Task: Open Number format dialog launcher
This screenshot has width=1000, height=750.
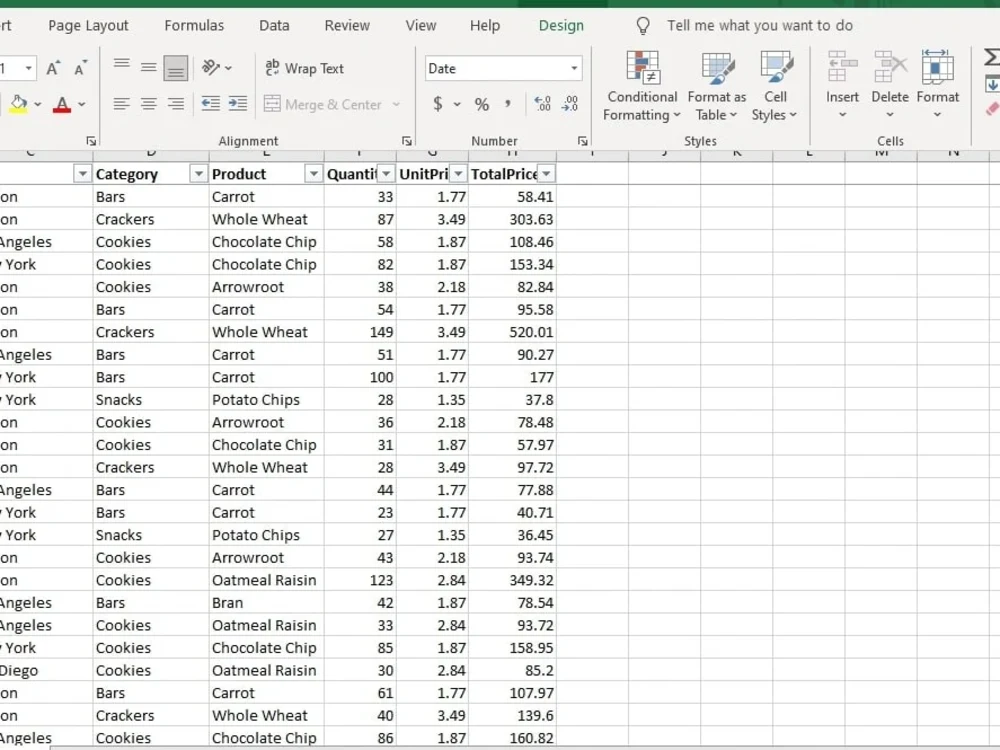Action: pos(582,141)
